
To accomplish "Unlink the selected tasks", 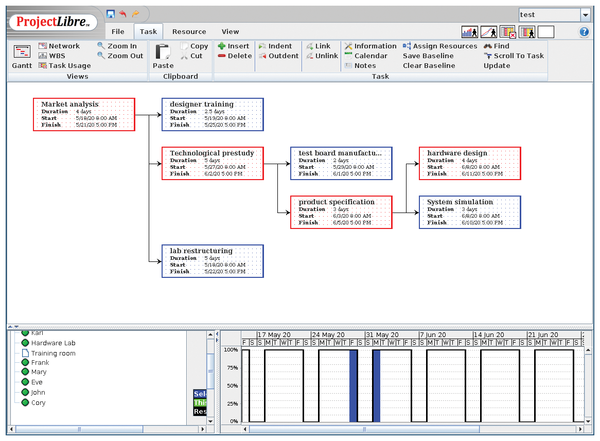I will pos(322,56).
